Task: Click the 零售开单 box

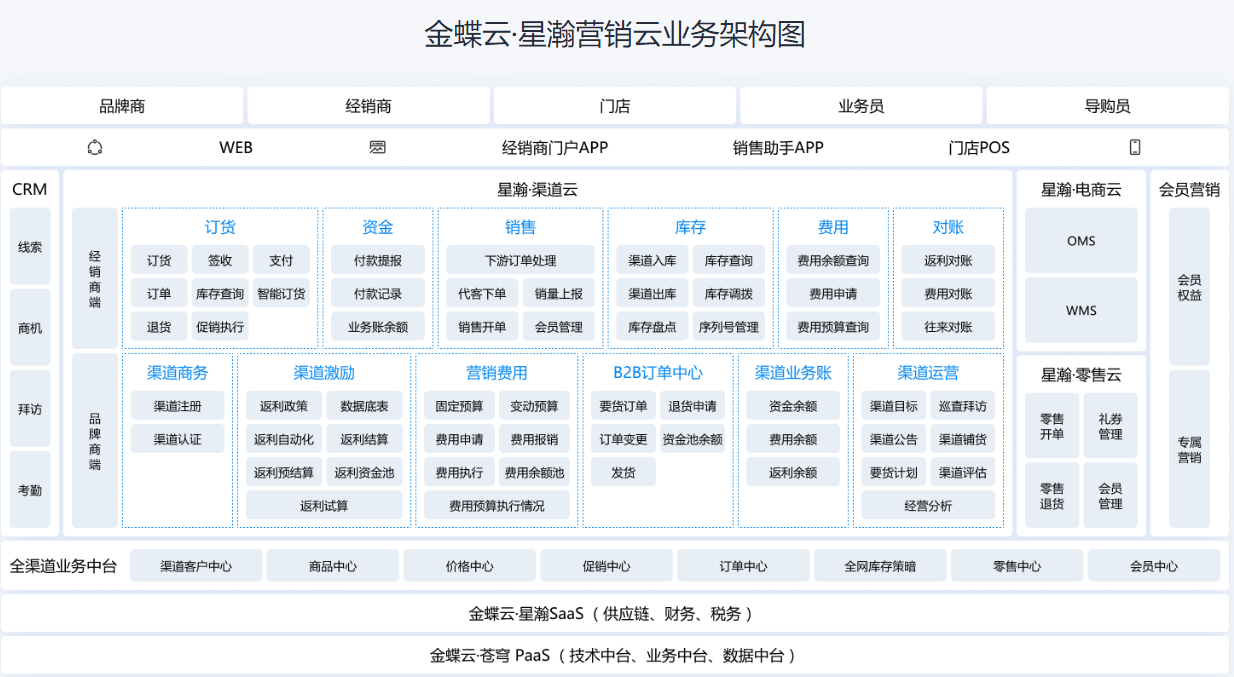Action: [x=1052, y=426]
